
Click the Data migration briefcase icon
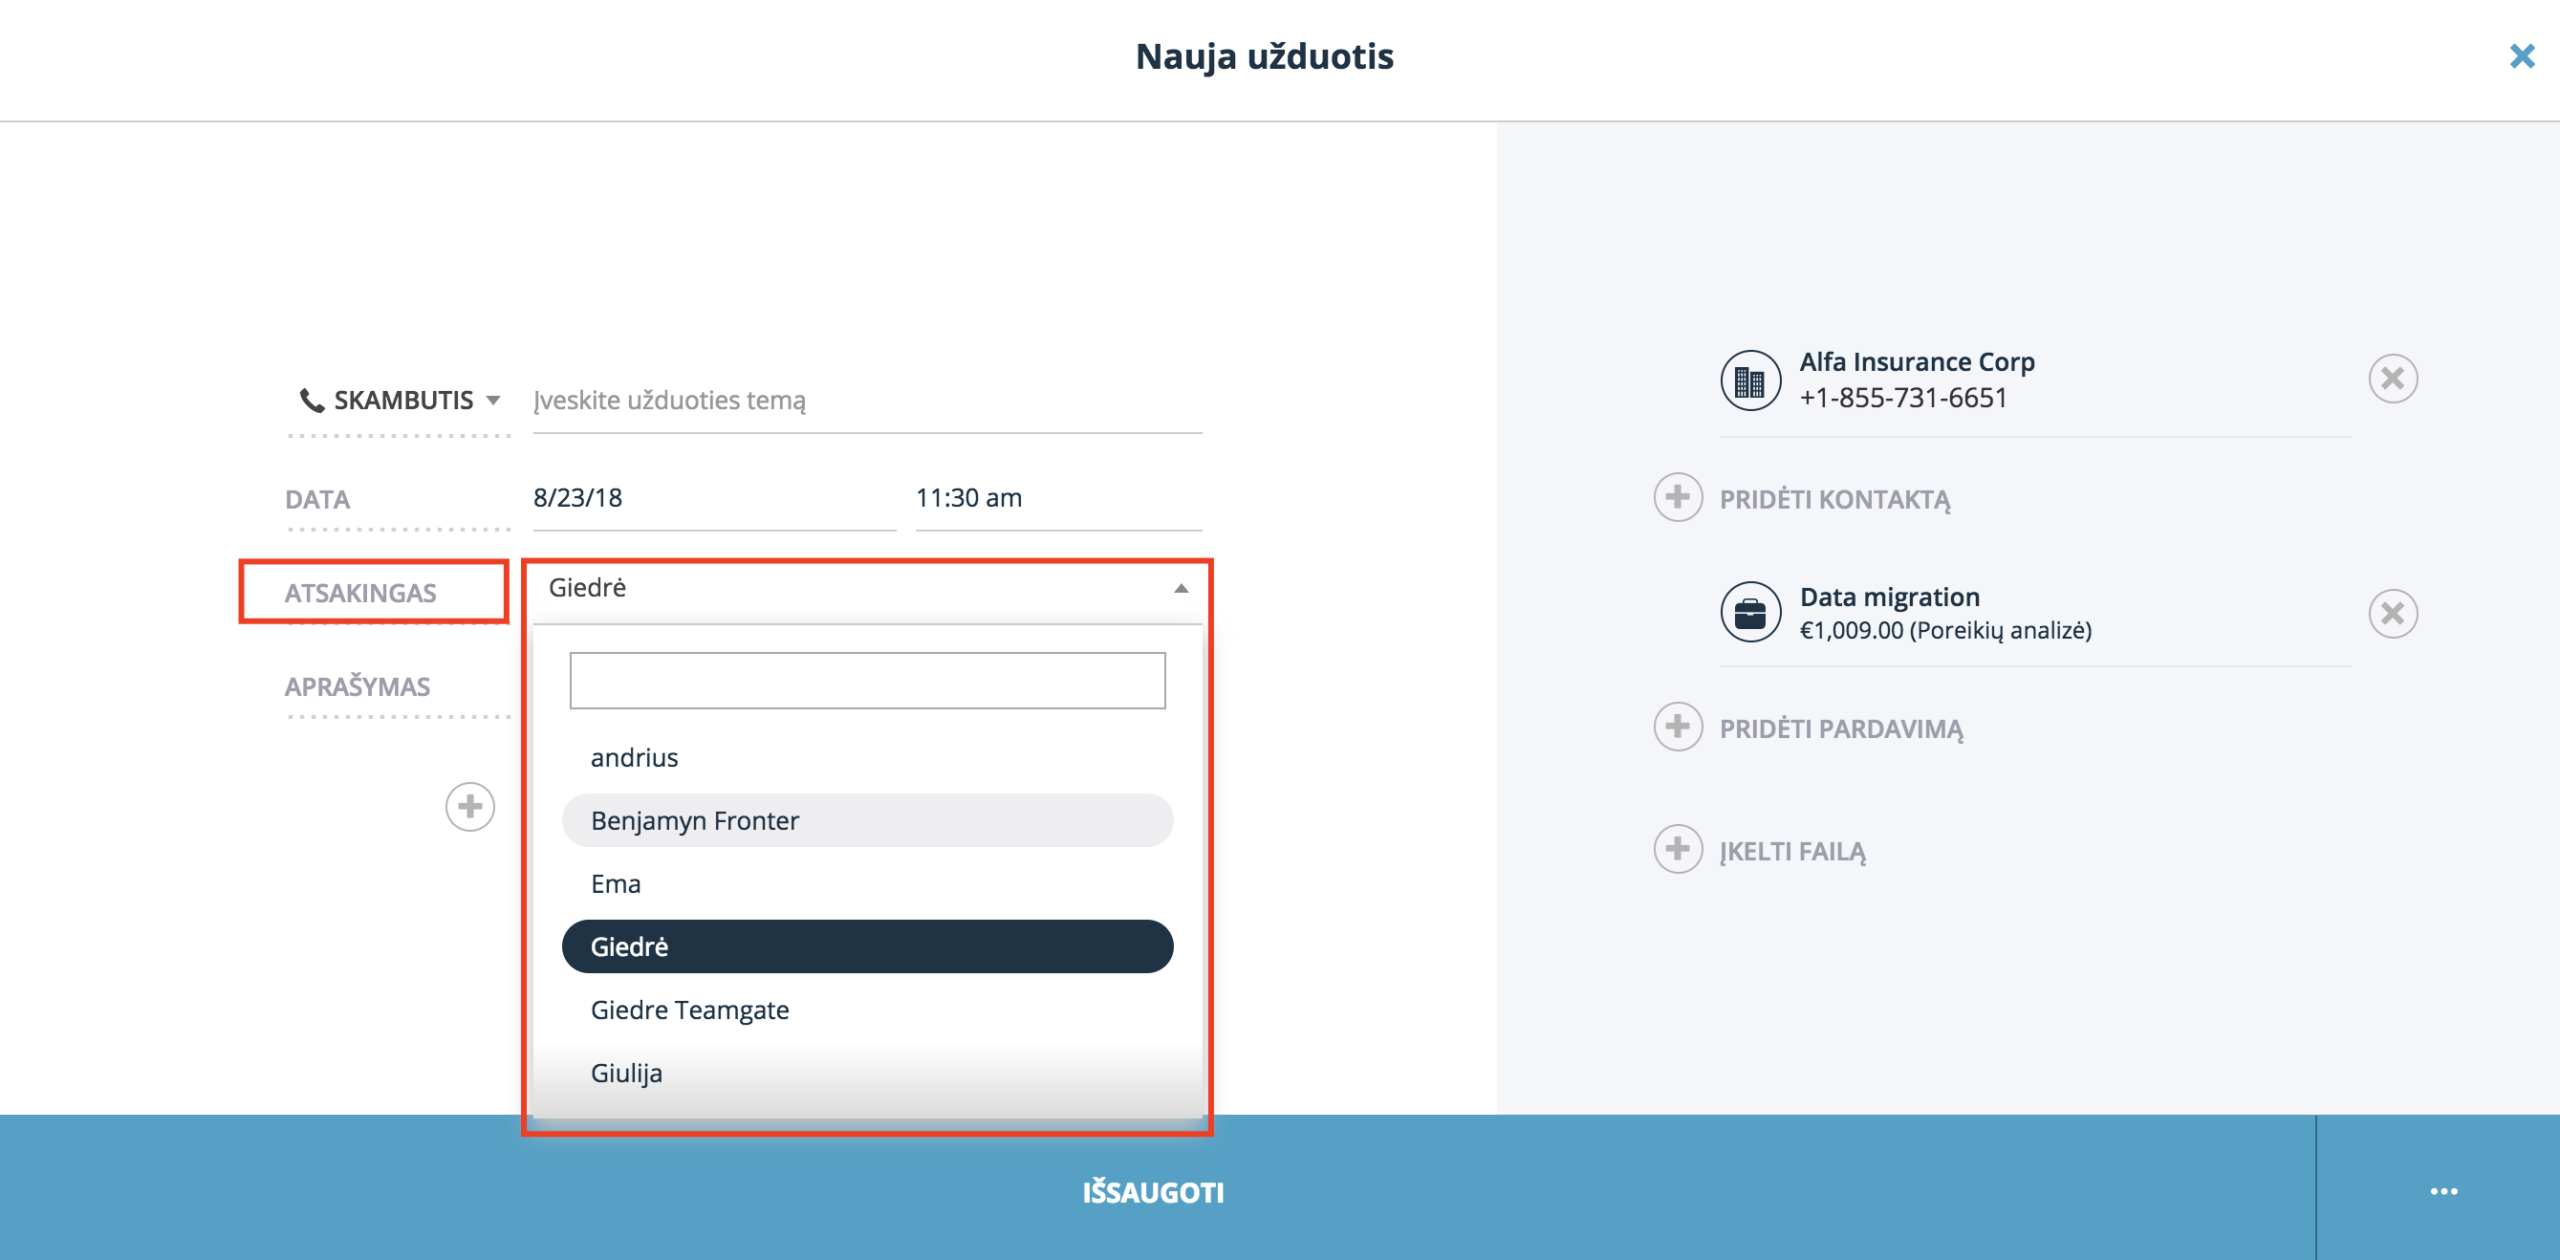pos(1750,613)
